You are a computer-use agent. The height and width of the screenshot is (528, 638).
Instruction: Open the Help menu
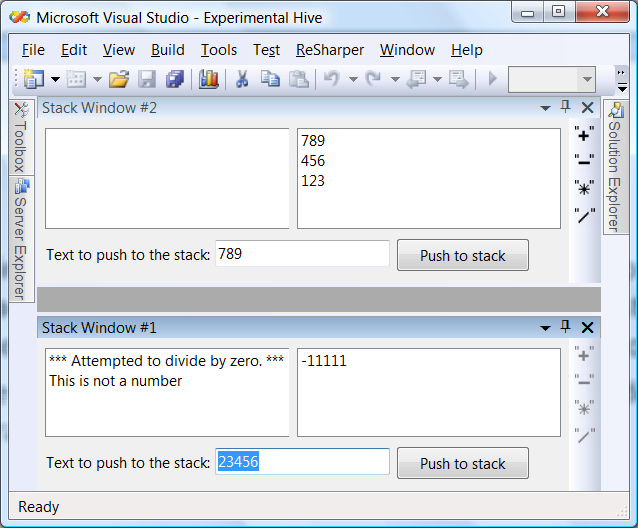coord(467,50)
